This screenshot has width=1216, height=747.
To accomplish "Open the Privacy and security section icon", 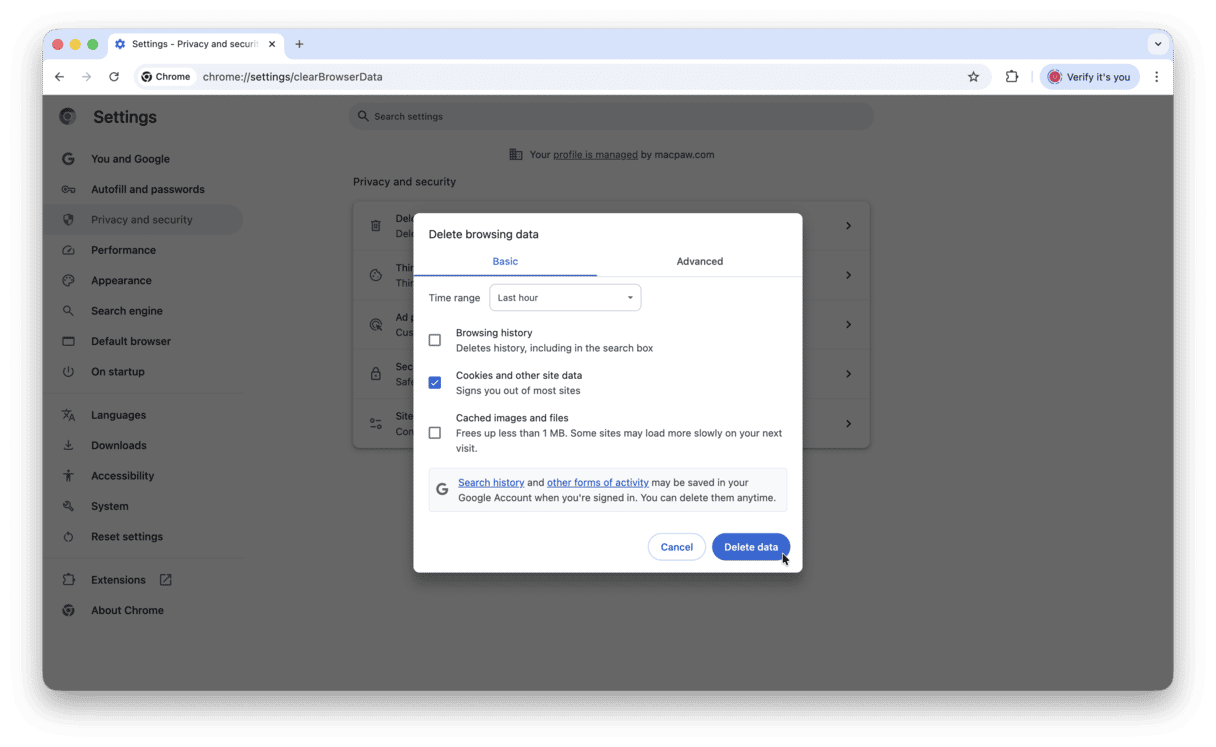I will 67,219.
